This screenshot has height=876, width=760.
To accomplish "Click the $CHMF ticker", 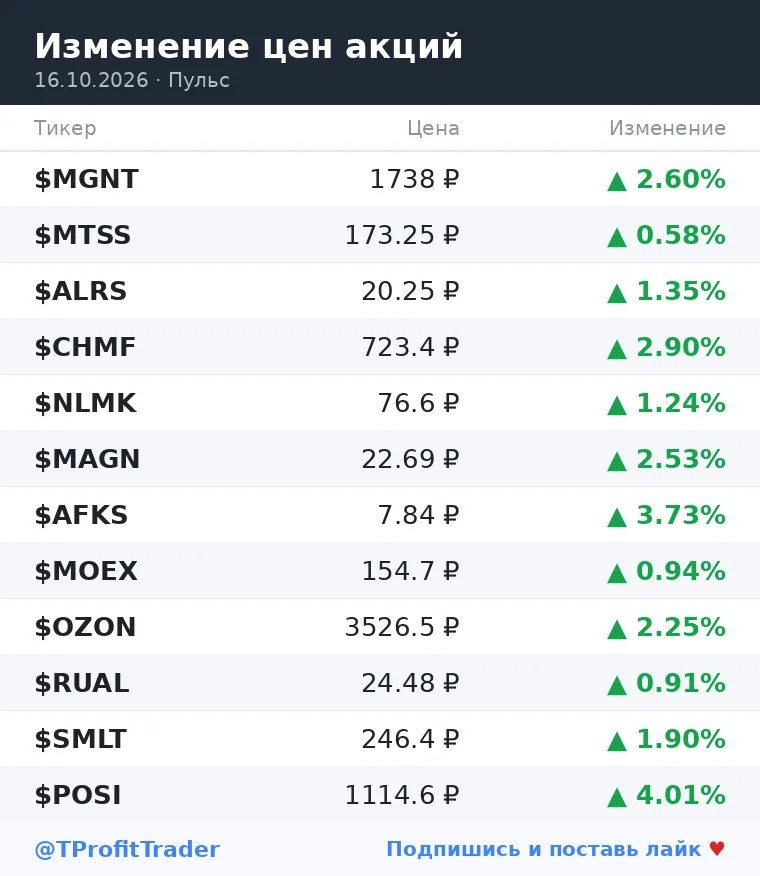I will tap(85, 347).
